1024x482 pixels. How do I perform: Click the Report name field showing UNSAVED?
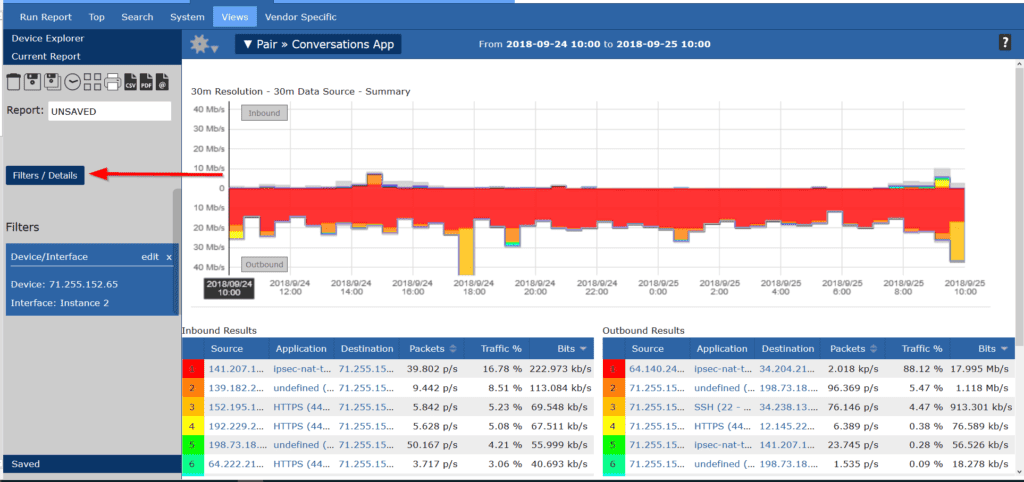[x=110, y=111]
